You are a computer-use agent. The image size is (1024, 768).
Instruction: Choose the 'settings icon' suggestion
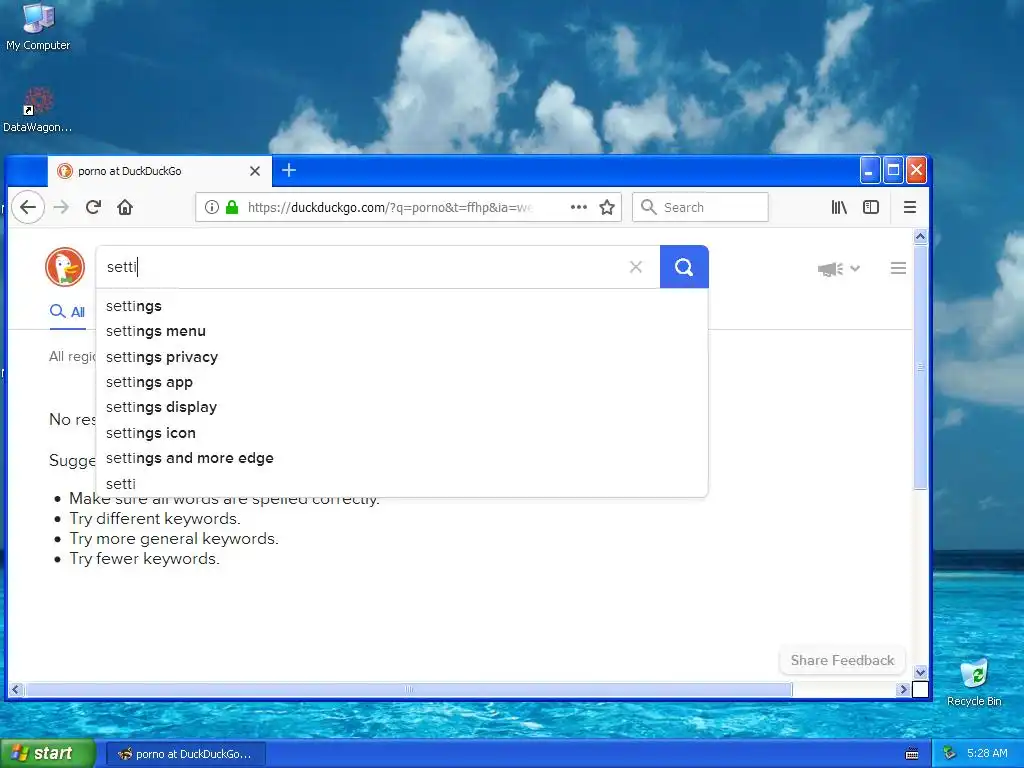click(402, 433)
